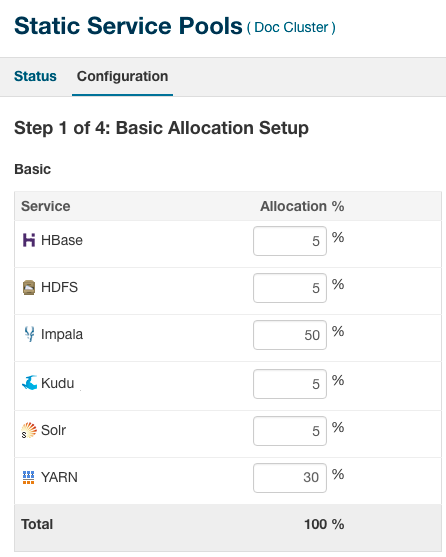The image size is (446, 557).
Task: Click the Kudu service icon
Action: (x=29, y=383)
